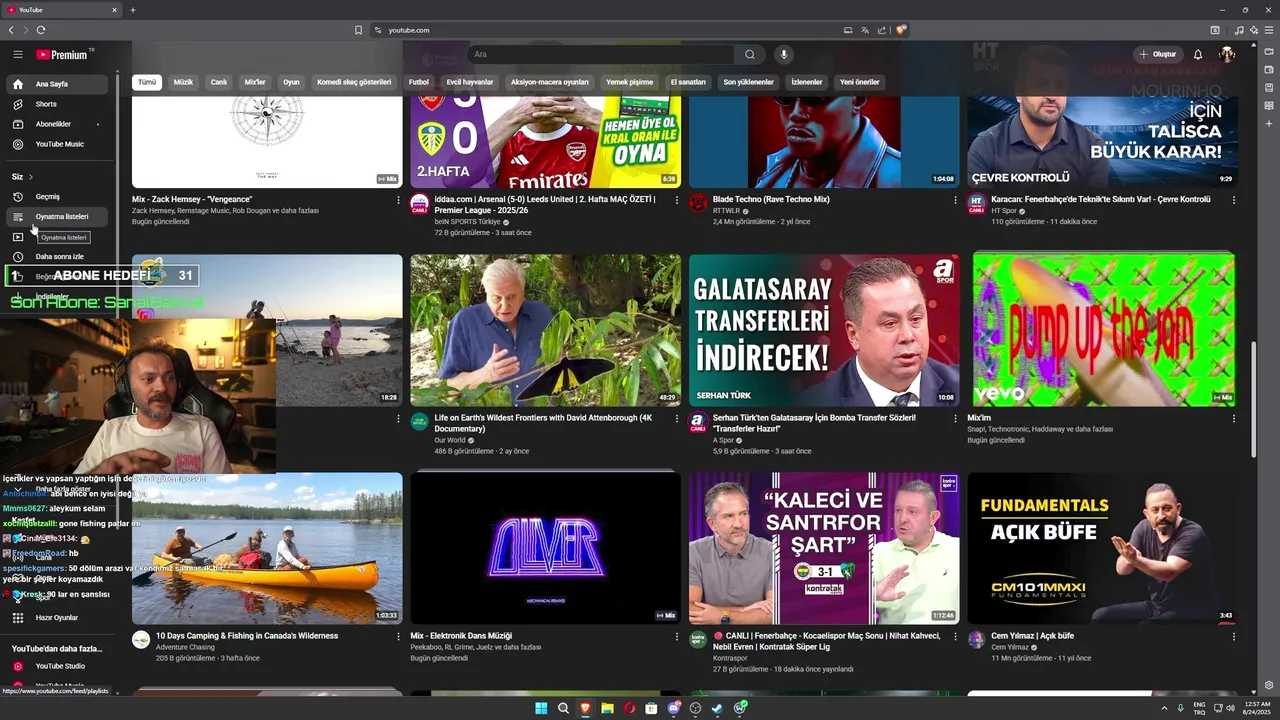Open more options for Mix'im playlist
1280x720 pixels.
coord(1233,418)
